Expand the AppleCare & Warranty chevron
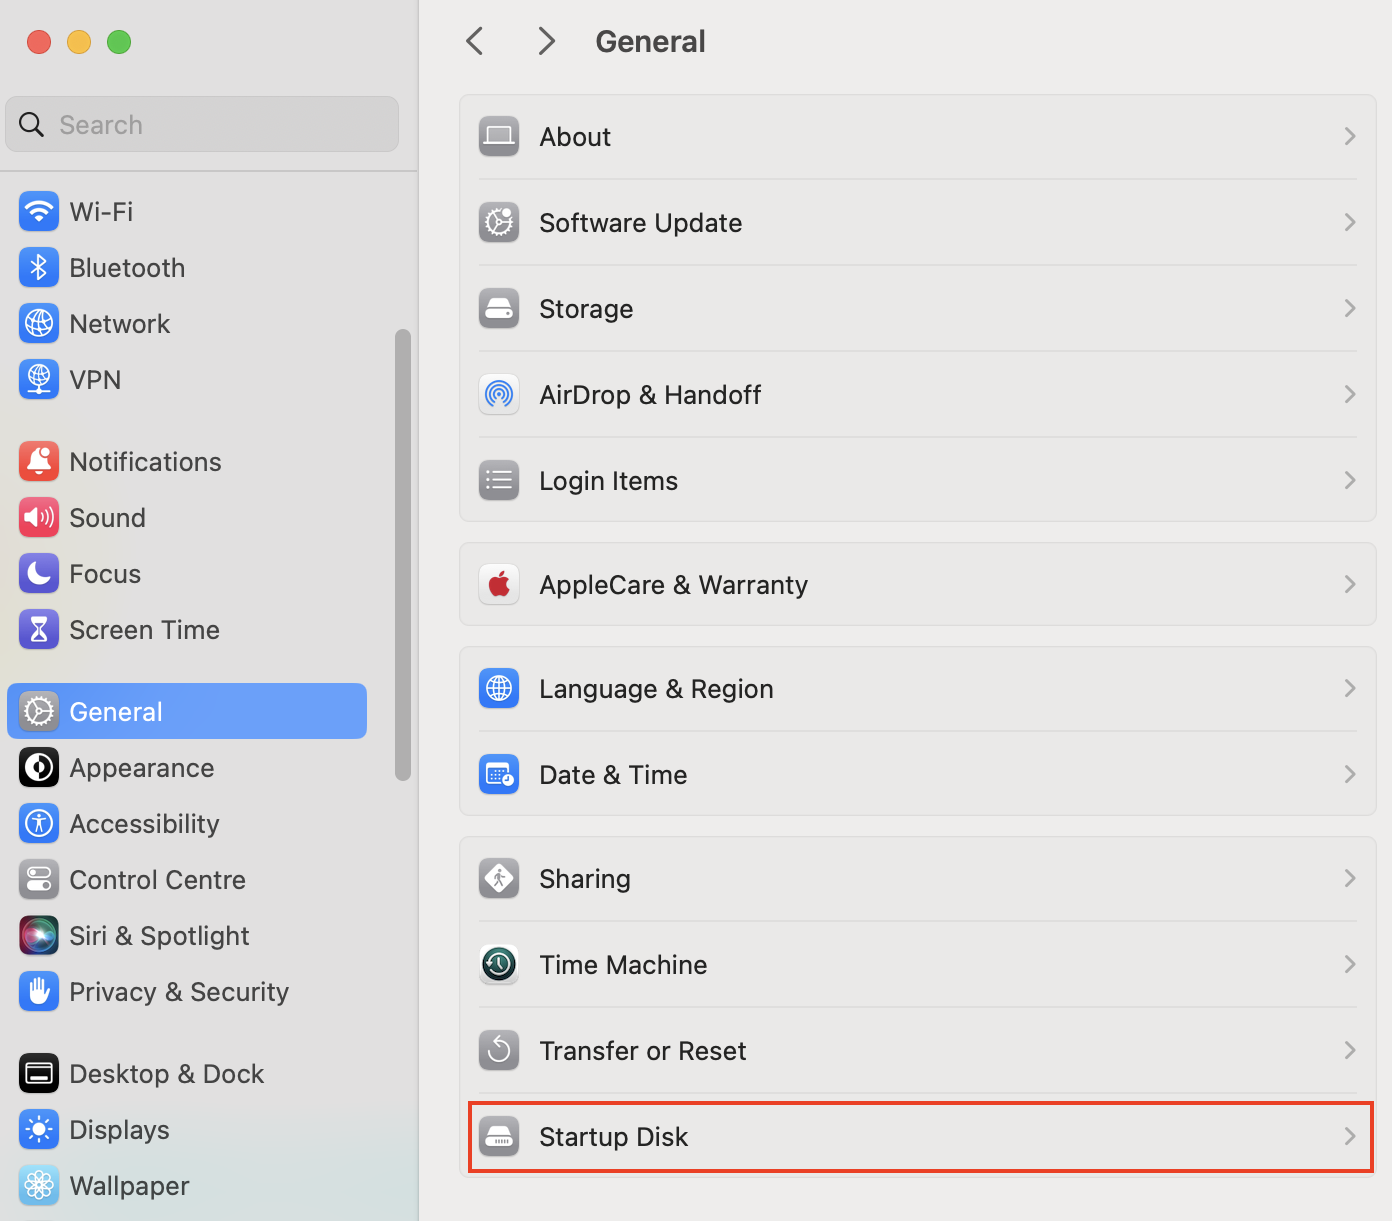The height and width of the screenshot is (1221, 1392). (1350, 585)
